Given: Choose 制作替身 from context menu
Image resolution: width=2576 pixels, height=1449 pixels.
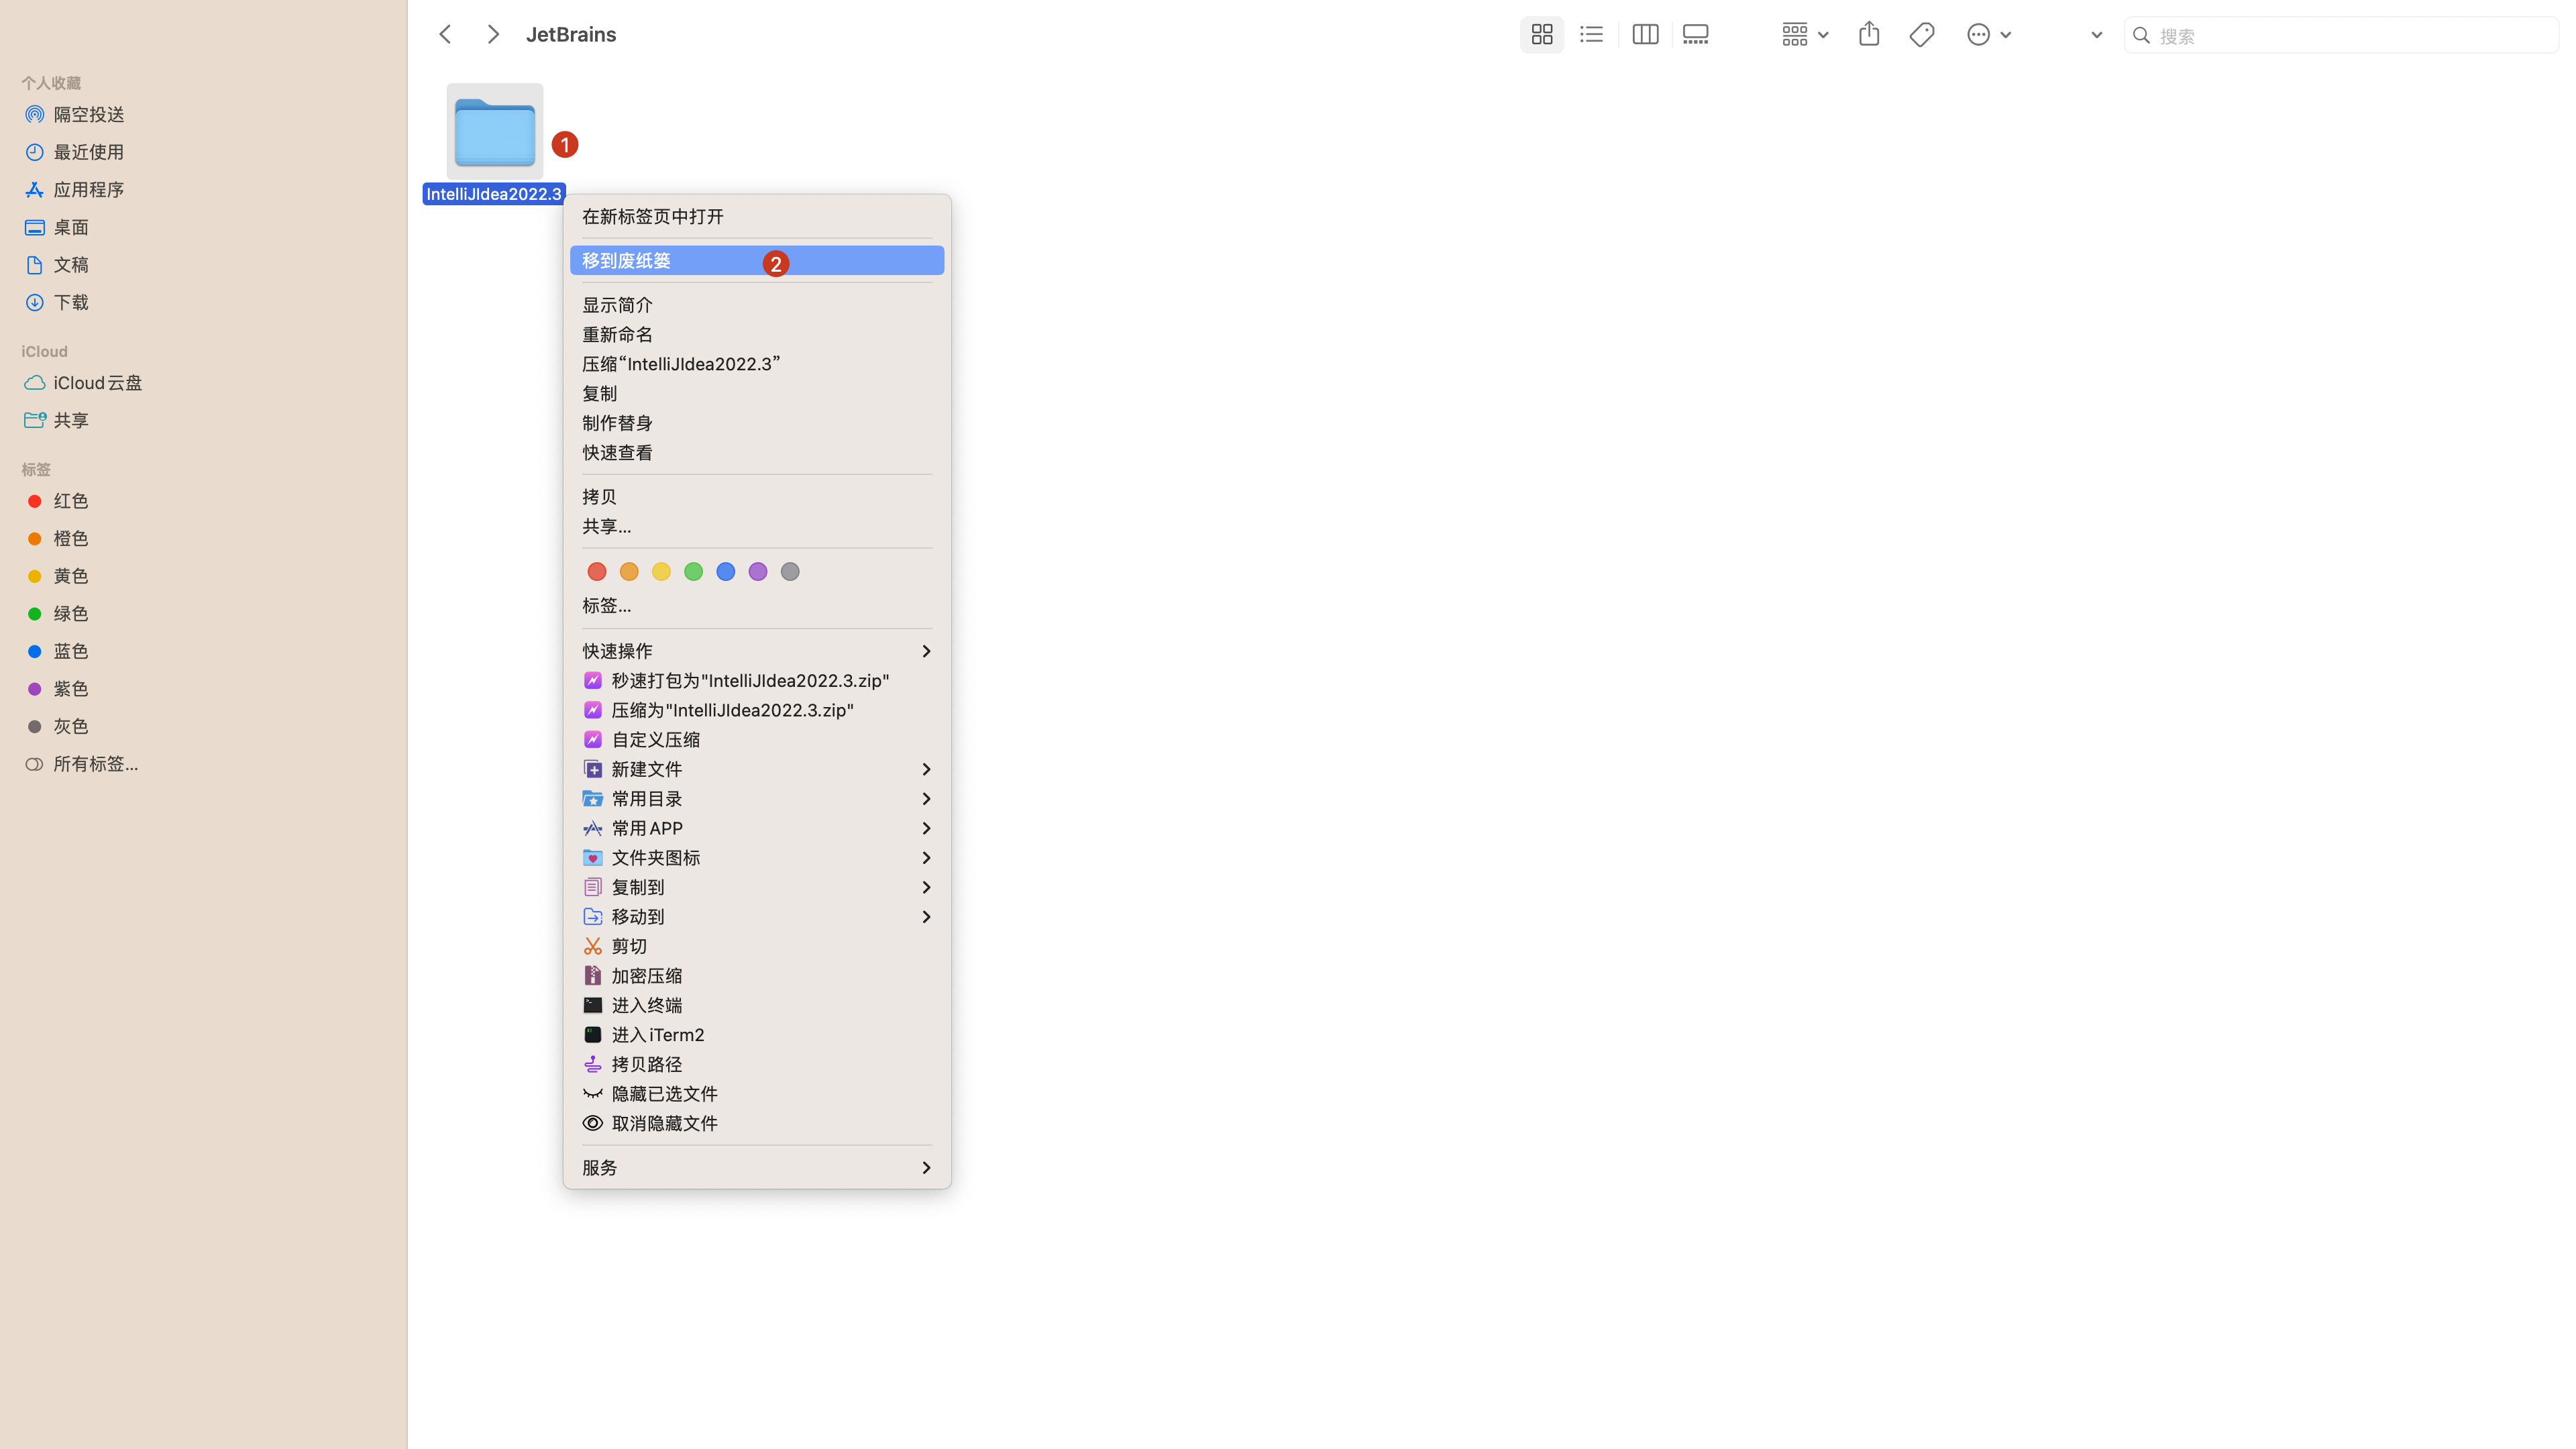Looking at the screenshot, I should coord(757,423).
